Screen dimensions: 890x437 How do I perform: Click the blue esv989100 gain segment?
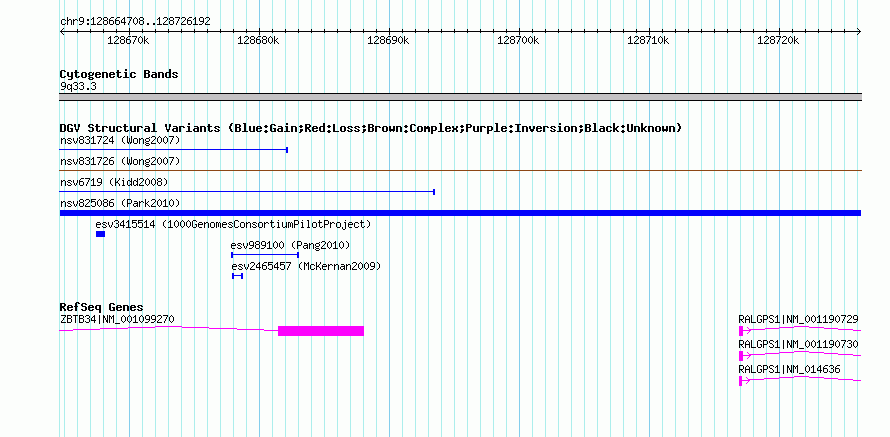265,255
